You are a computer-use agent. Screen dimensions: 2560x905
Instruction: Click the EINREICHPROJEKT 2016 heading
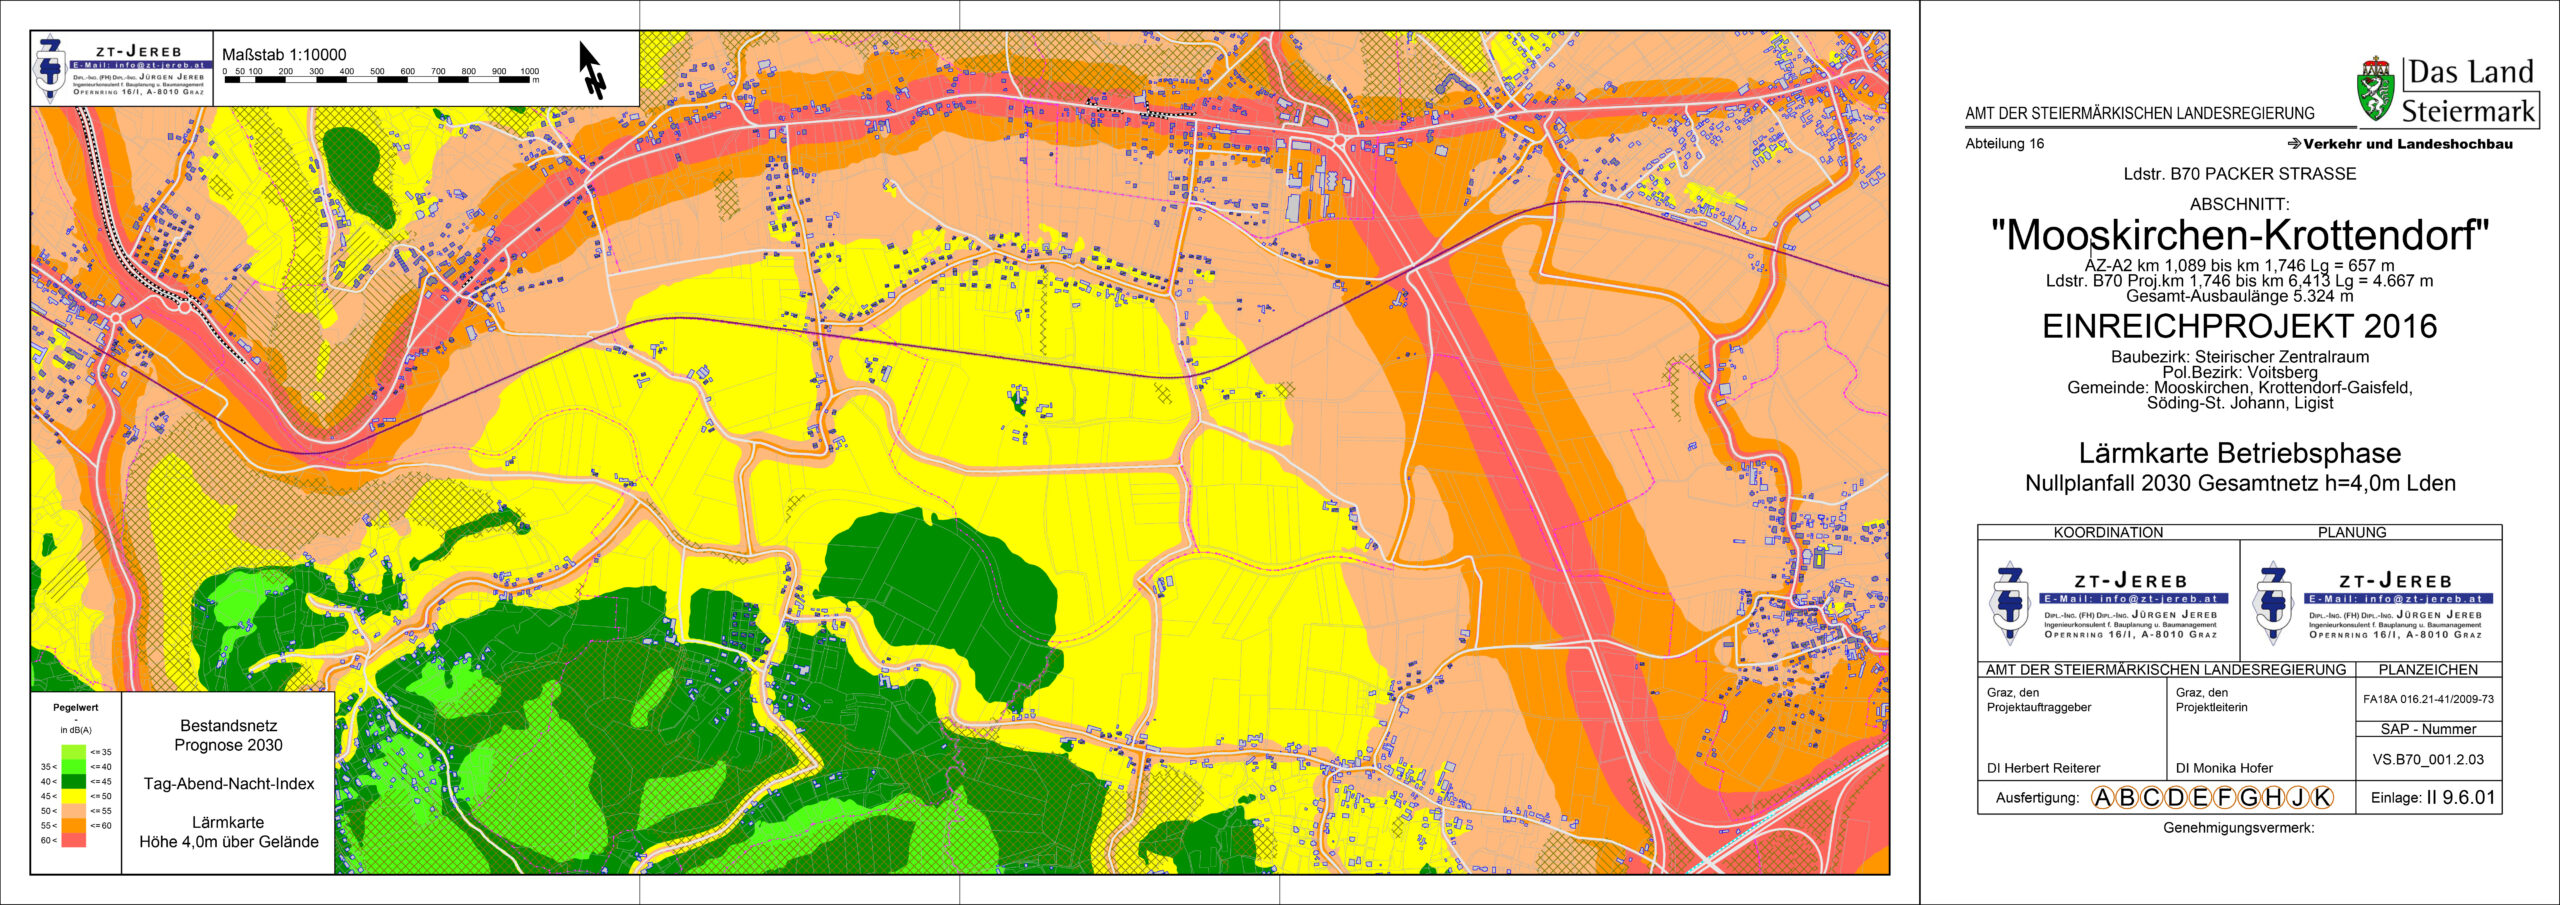coord(2239,327)
